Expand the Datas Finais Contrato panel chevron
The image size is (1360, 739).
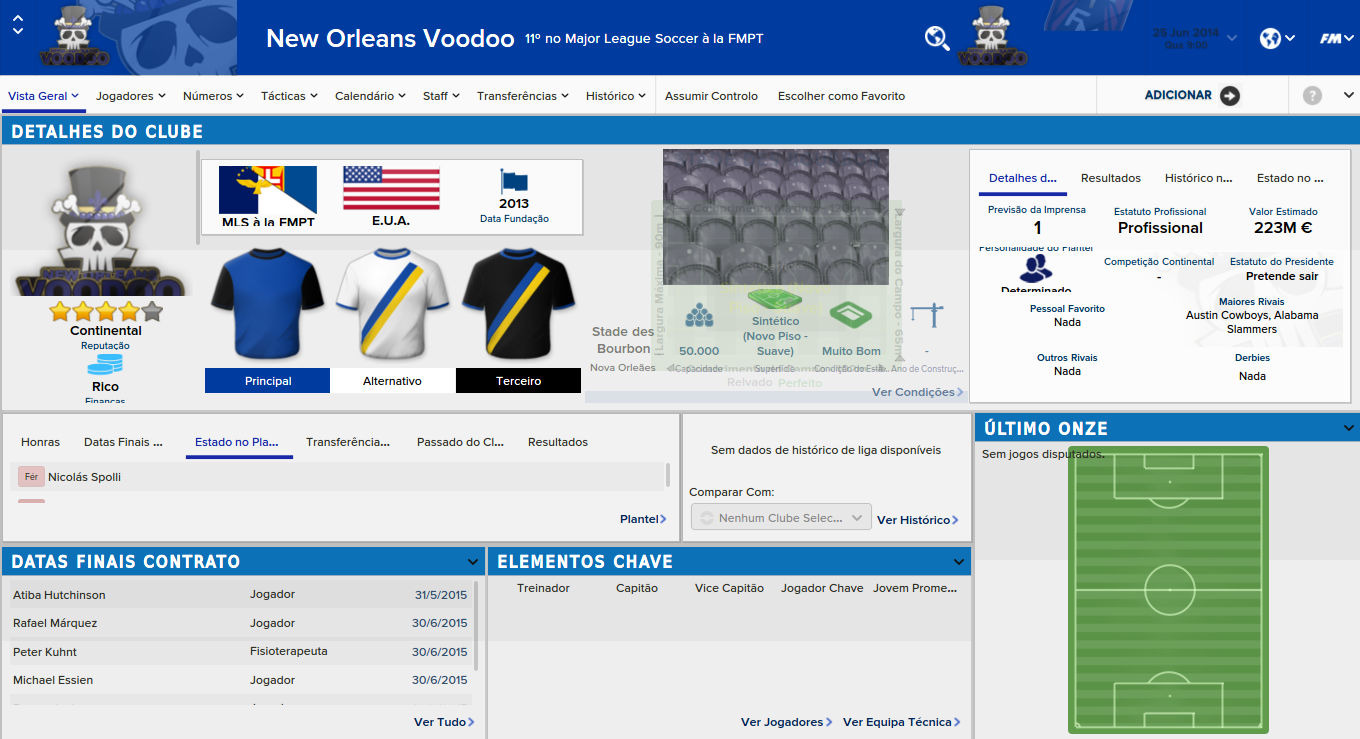(473, 562)
